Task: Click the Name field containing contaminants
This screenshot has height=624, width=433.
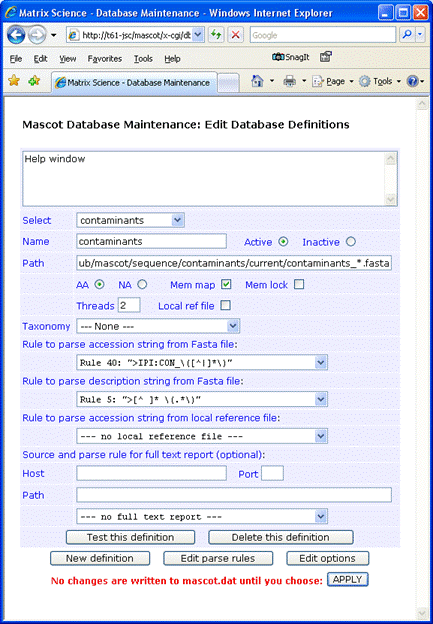Action: (x=151, y=241)
